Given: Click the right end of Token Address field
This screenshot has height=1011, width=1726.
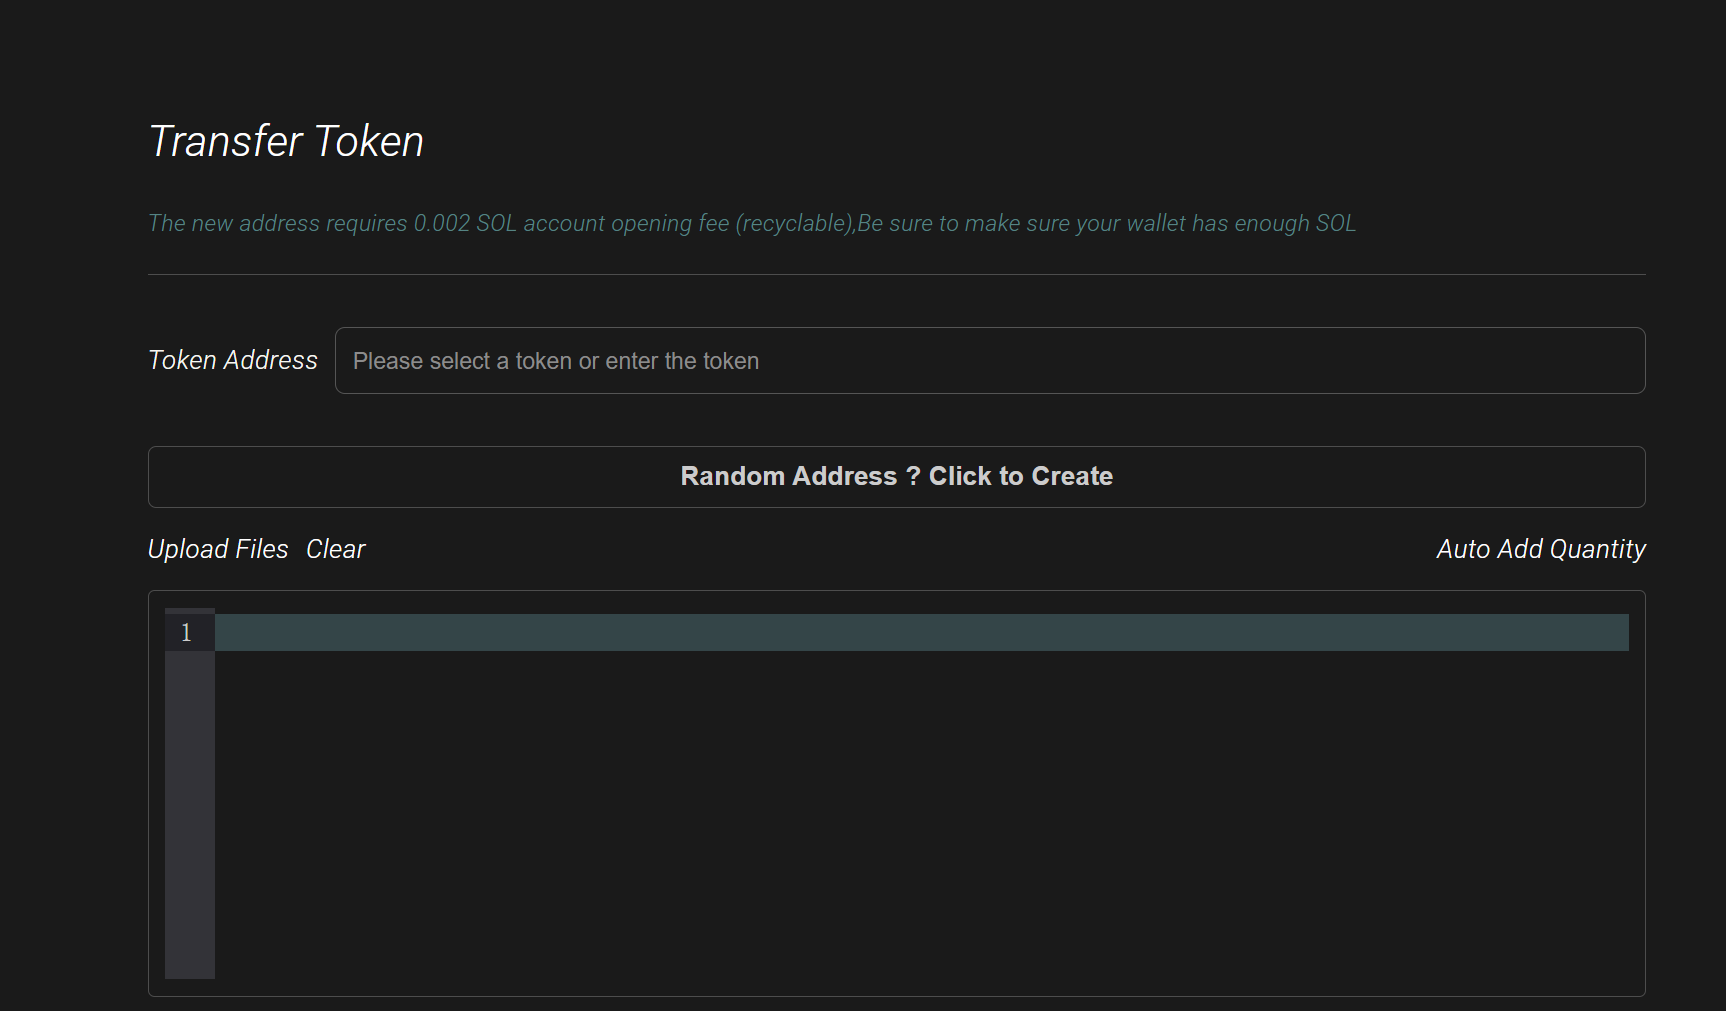Looking at the screenshot, I should 1600,361.
